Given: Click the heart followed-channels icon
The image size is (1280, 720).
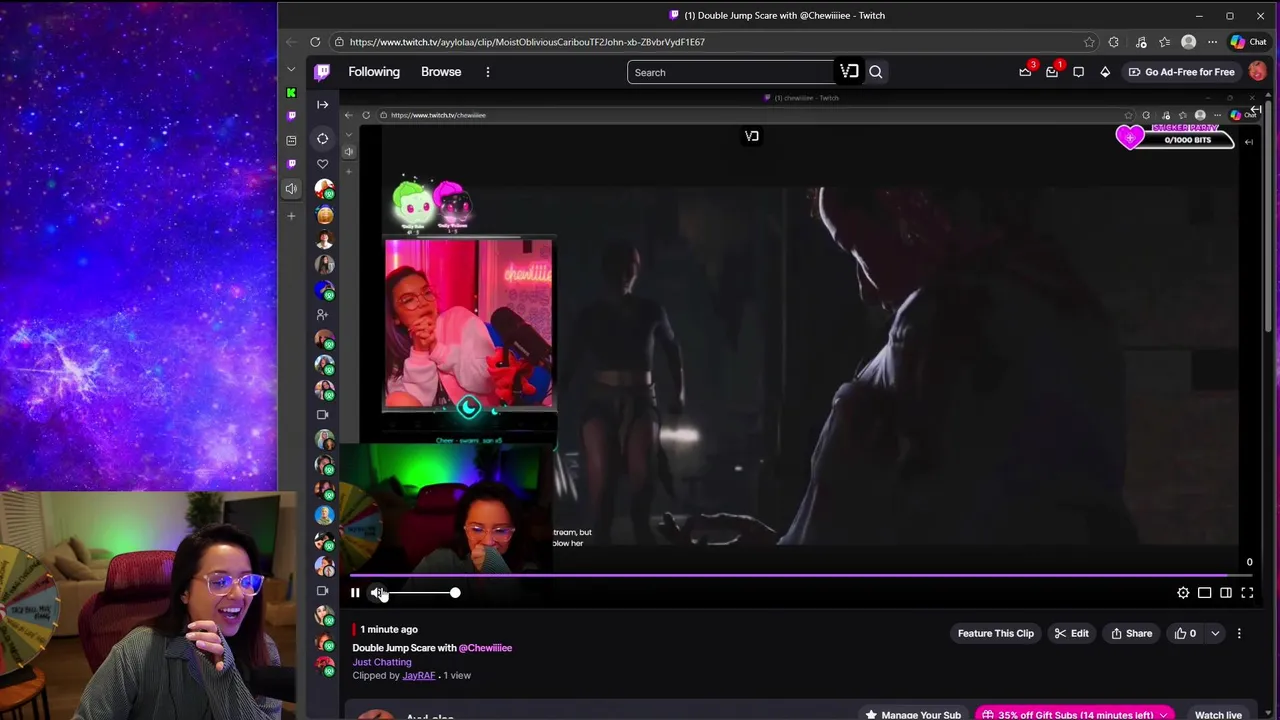Looking at the screenshot, I should tap(322, 164).
